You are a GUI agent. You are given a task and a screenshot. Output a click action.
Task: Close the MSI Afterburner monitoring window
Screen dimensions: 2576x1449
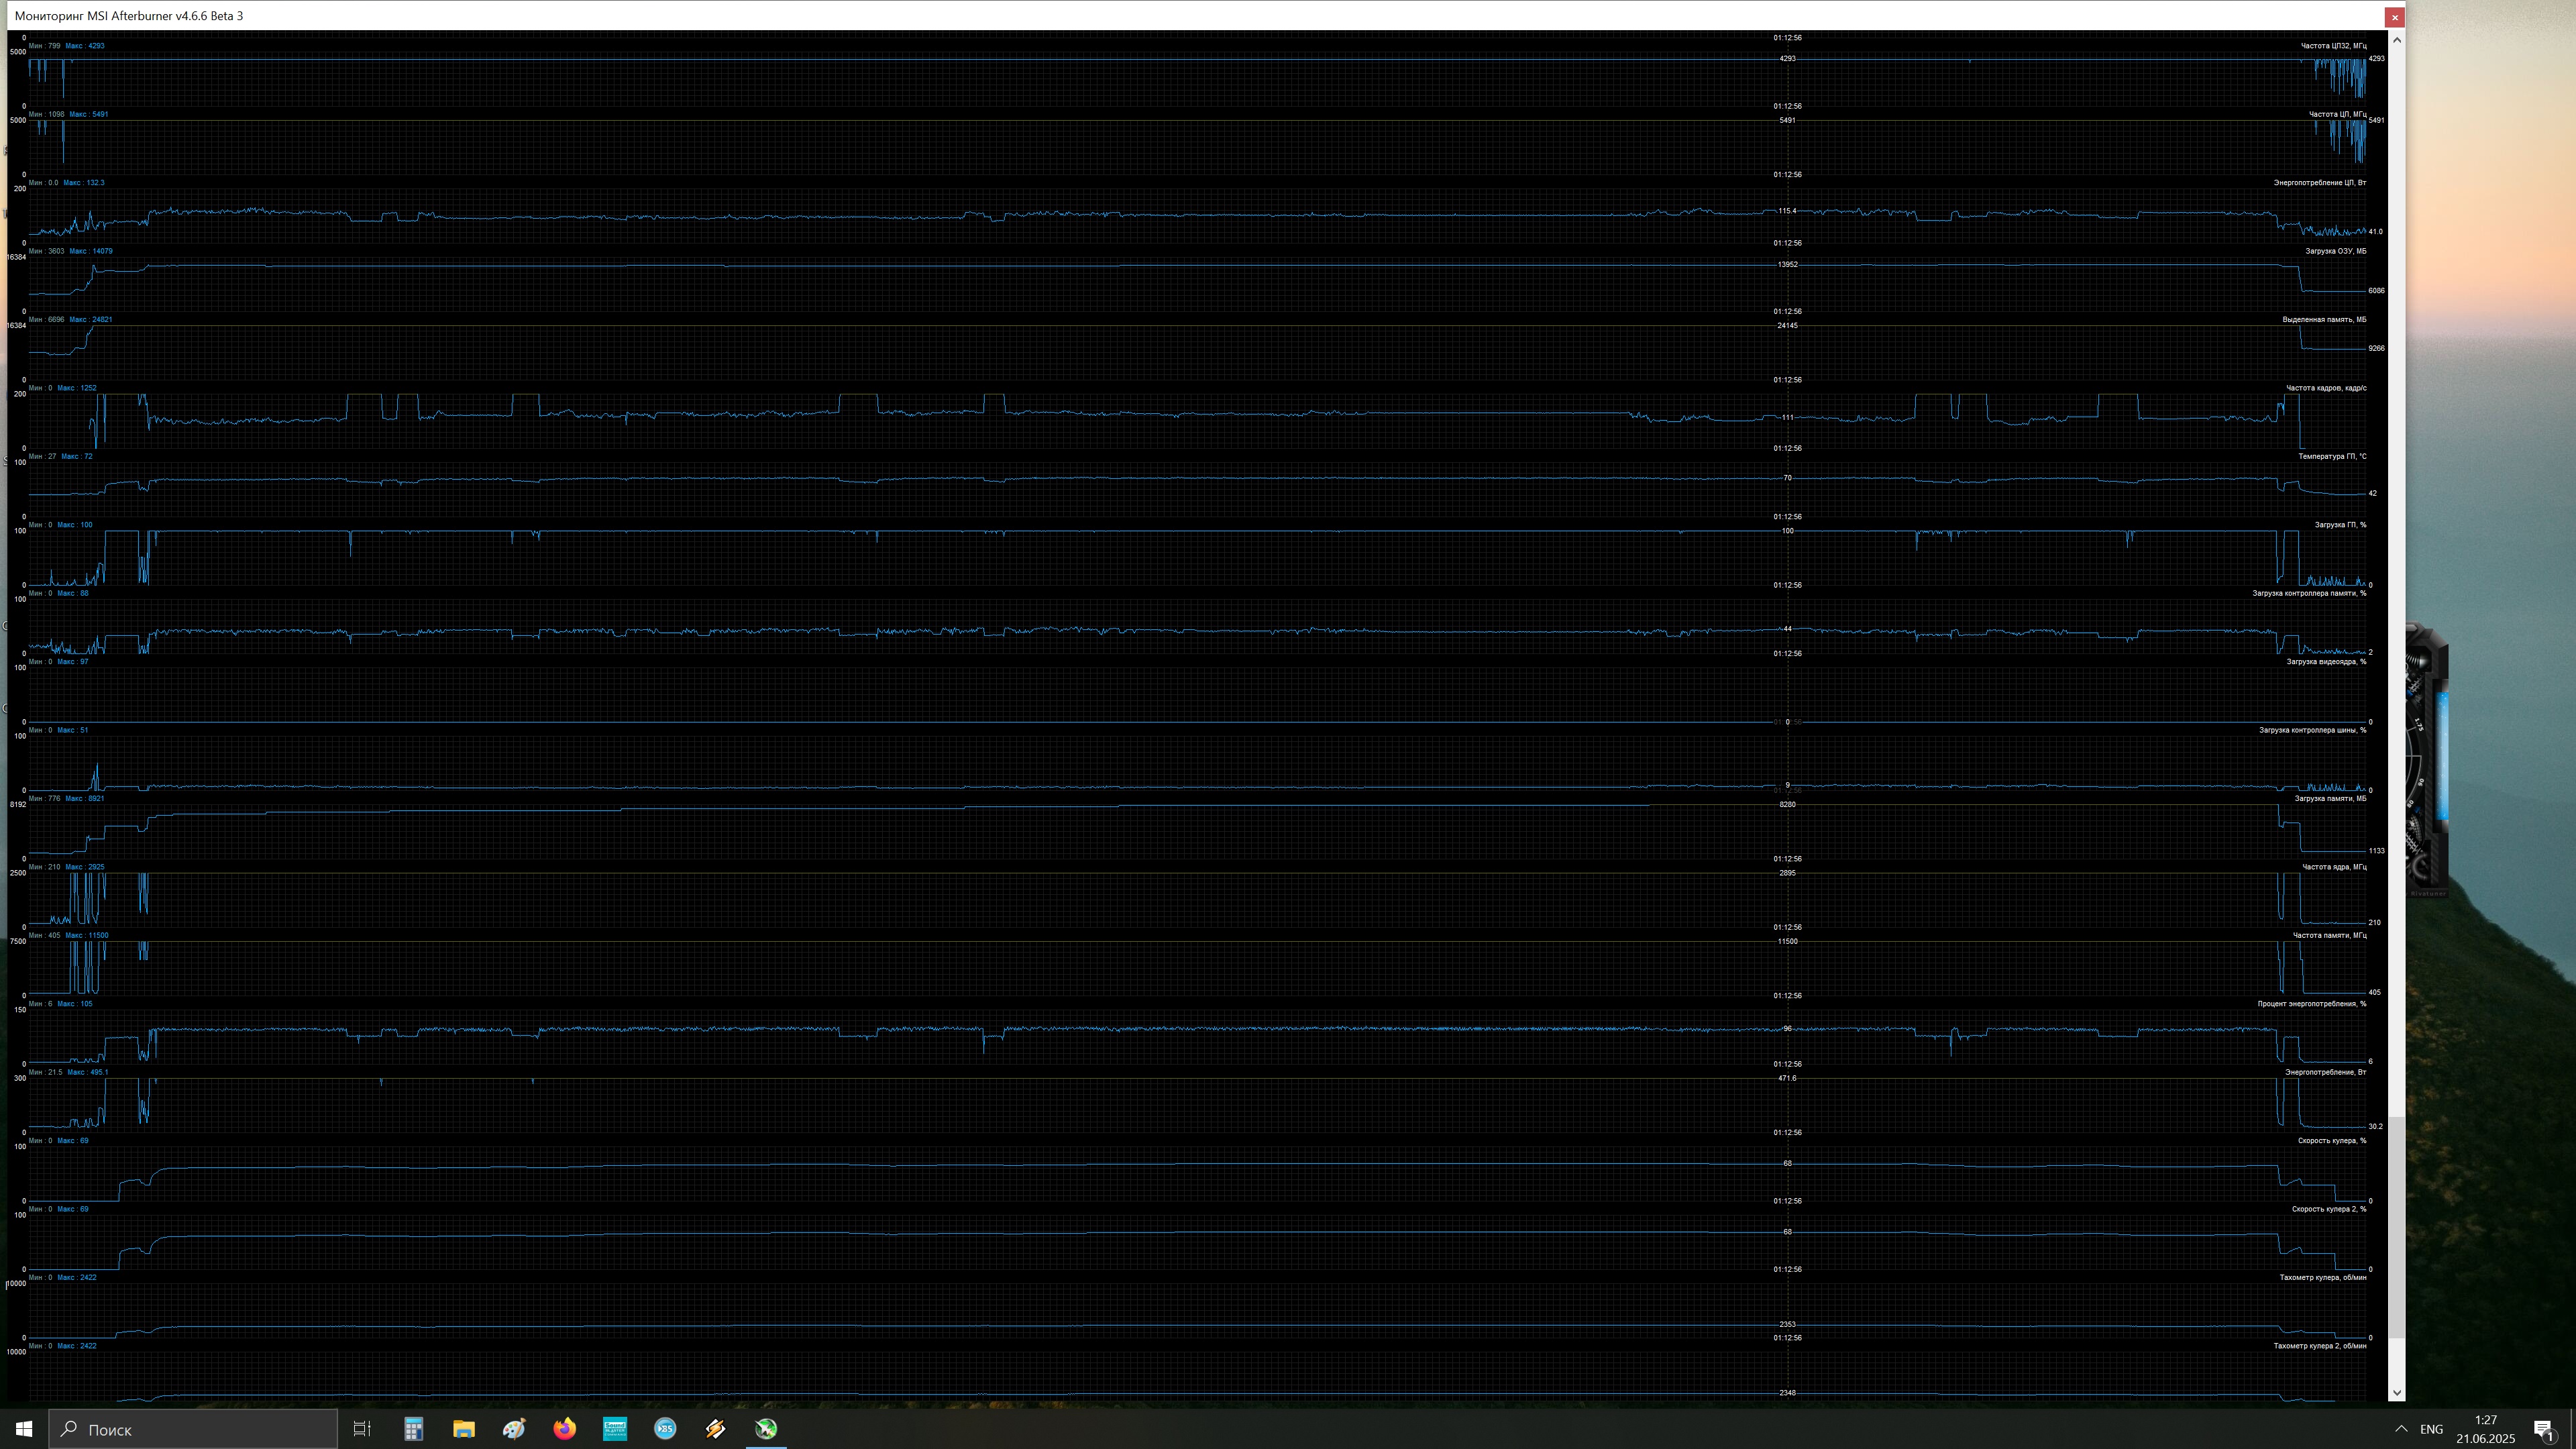pos(2394,17)
